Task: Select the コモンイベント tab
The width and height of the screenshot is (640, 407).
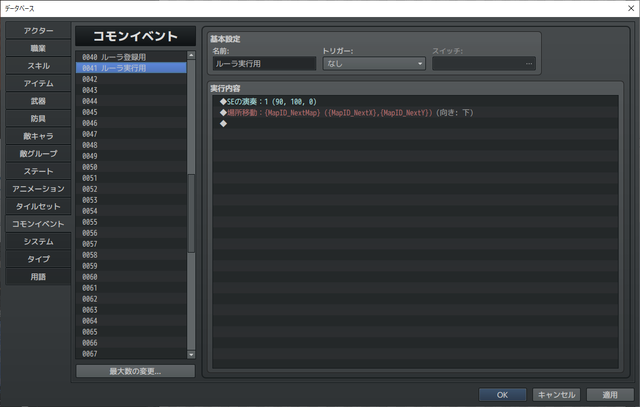Action: coord(38,224)
